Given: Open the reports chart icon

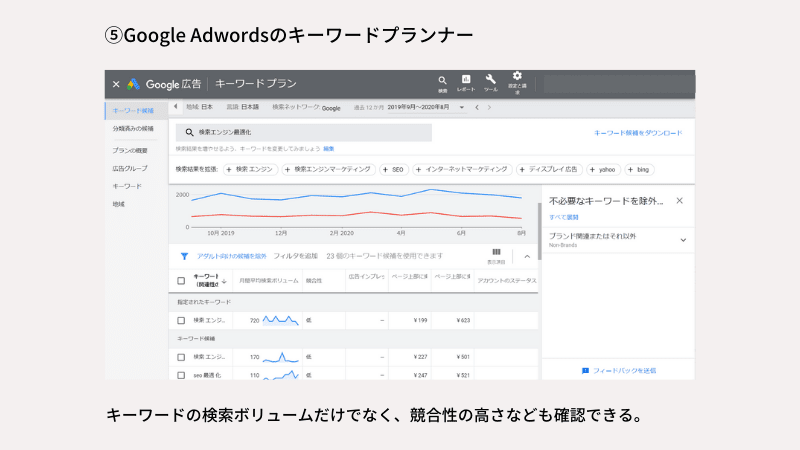Looking at the screenshot, I should click(466, 79).
